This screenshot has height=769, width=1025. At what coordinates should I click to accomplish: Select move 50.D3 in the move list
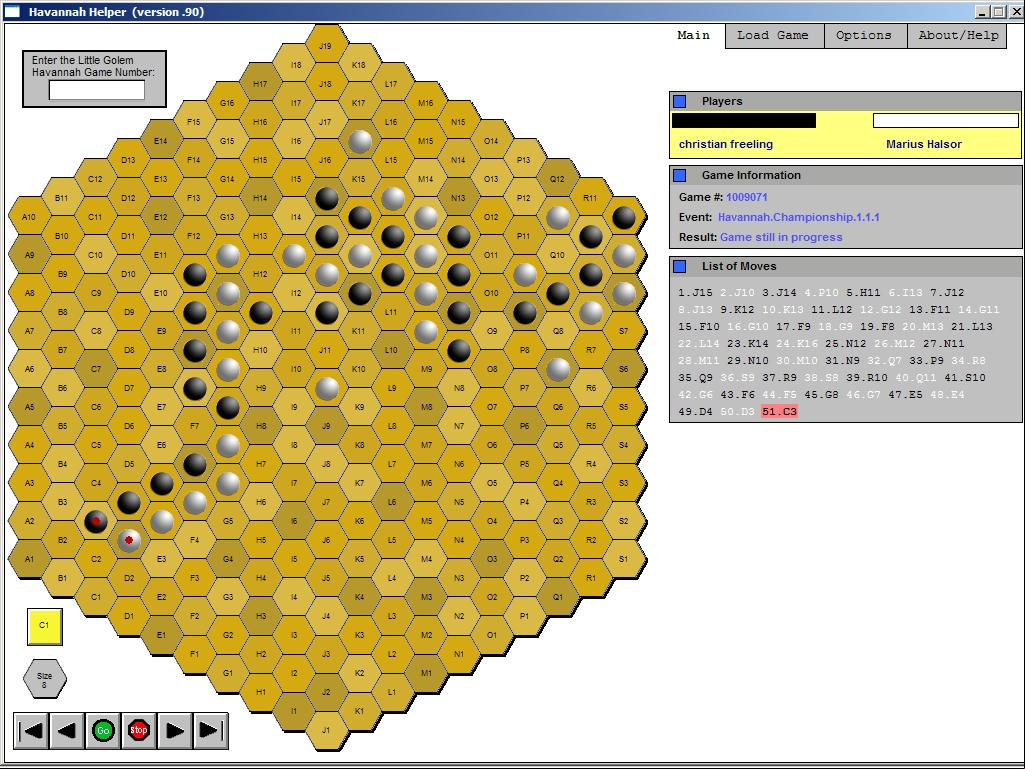point(737,412)
